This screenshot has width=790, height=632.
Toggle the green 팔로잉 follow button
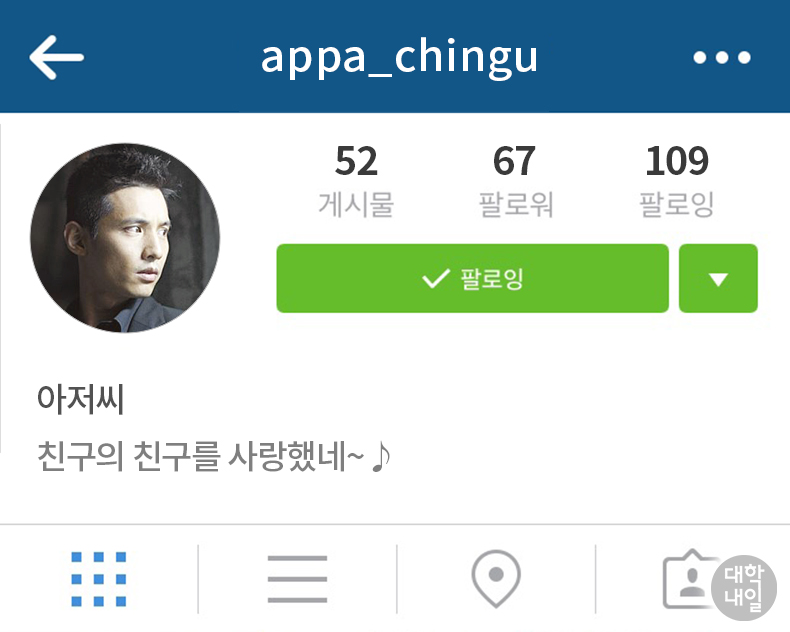tap(473, 278)
